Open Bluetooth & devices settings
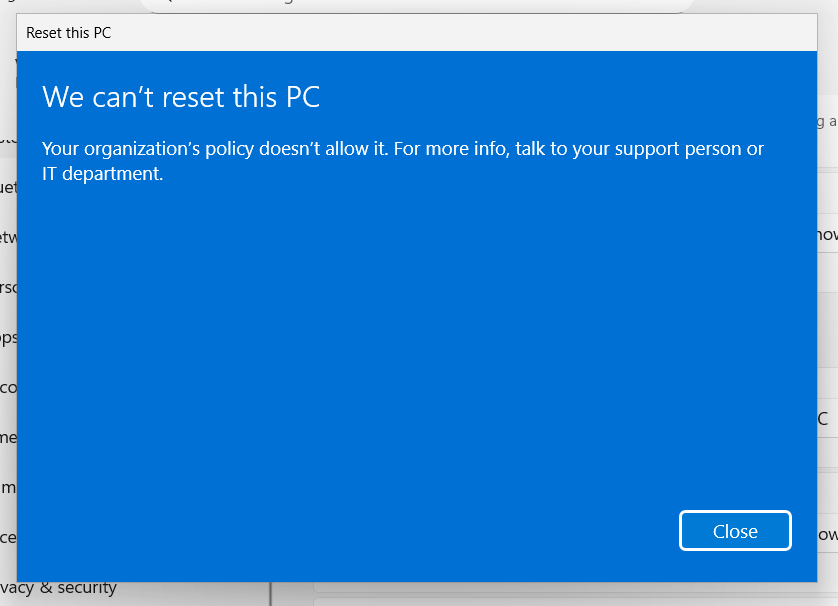This screenshot has height=606, width=838. [8, 187]
